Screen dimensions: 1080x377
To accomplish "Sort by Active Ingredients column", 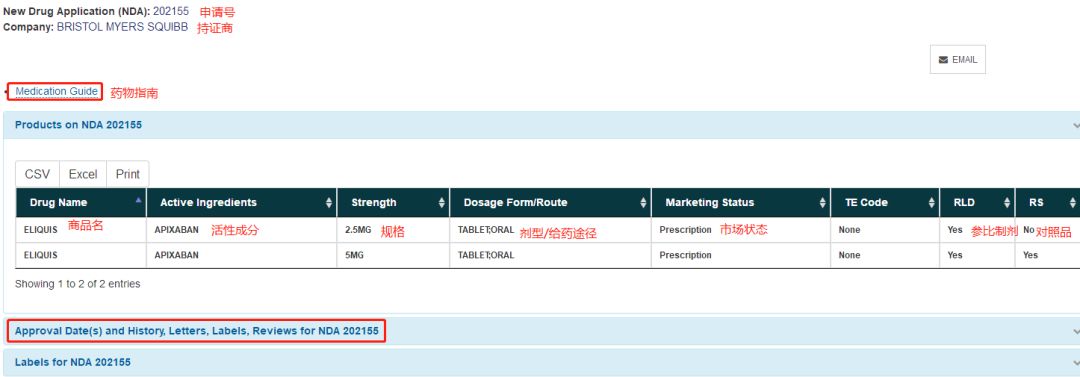I will point(242,203).
